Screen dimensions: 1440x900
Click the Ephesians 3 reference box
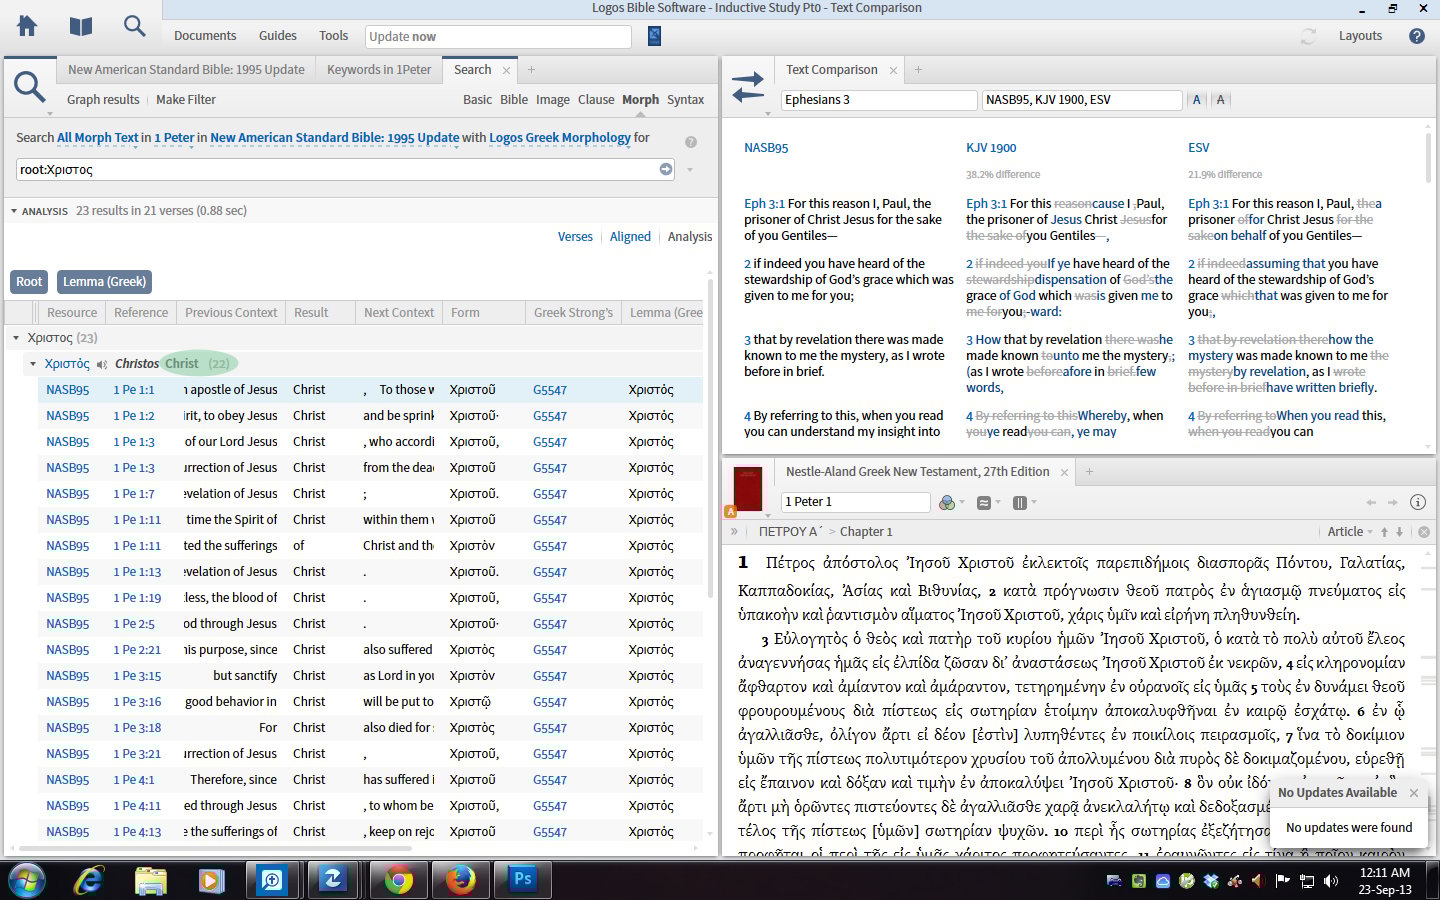(879, 100)
